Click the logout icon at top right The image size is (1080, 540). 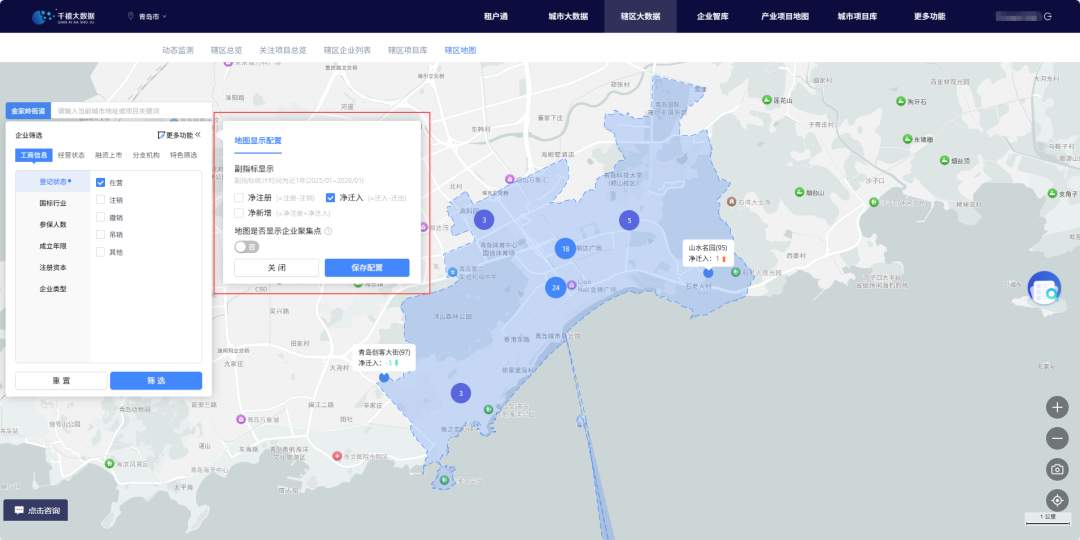(x=1048, y=16)
